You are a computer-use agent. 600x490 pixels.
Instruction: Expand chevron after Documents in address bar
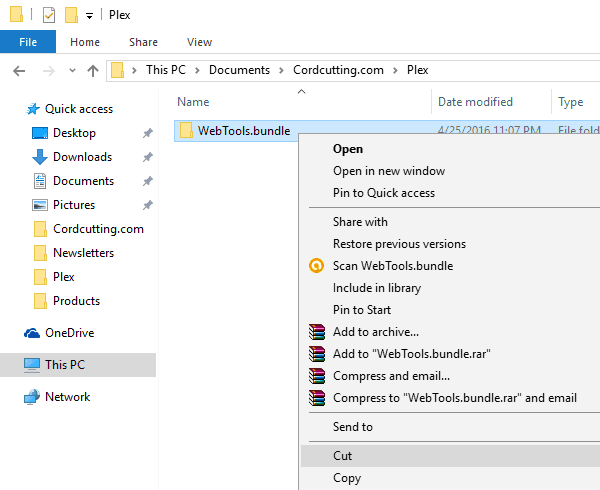[281, 70]
